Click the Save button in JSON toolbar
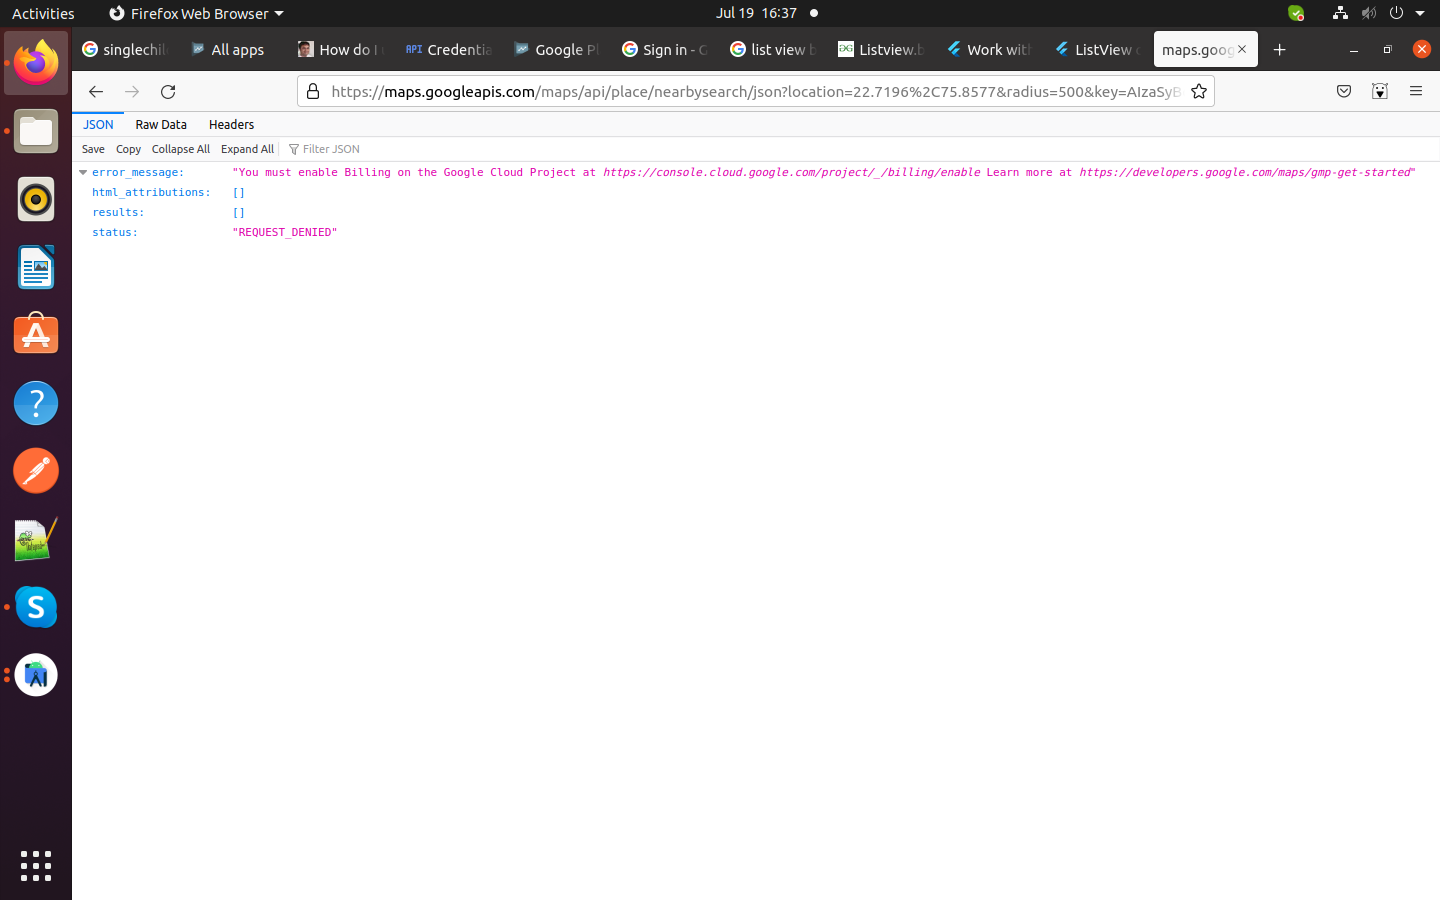 point(93,149)
